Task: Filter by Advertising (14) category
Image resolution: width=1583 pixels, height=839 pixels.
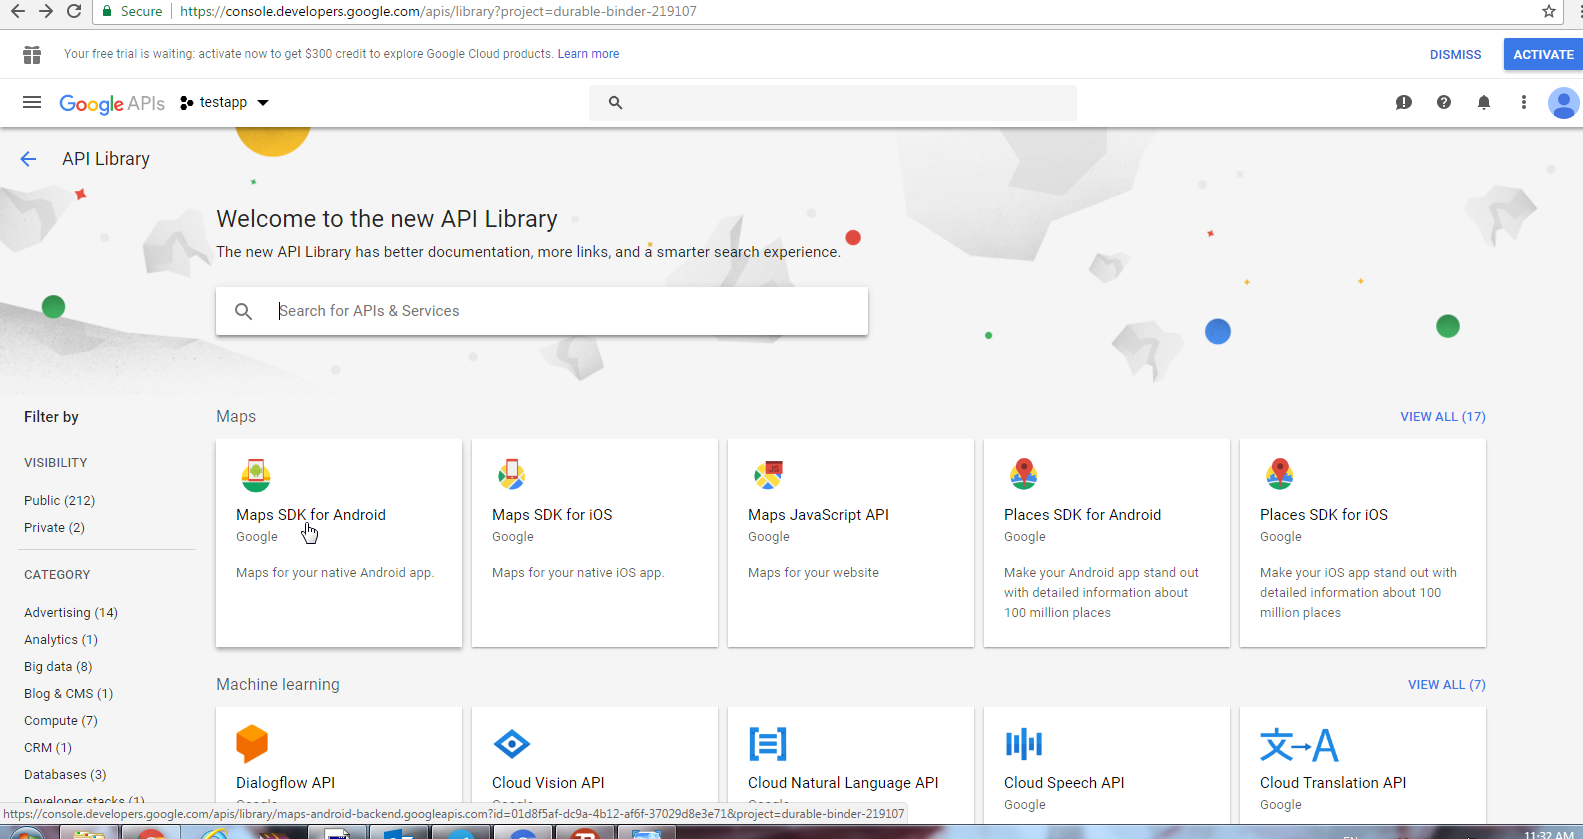Action: (71, 613)
